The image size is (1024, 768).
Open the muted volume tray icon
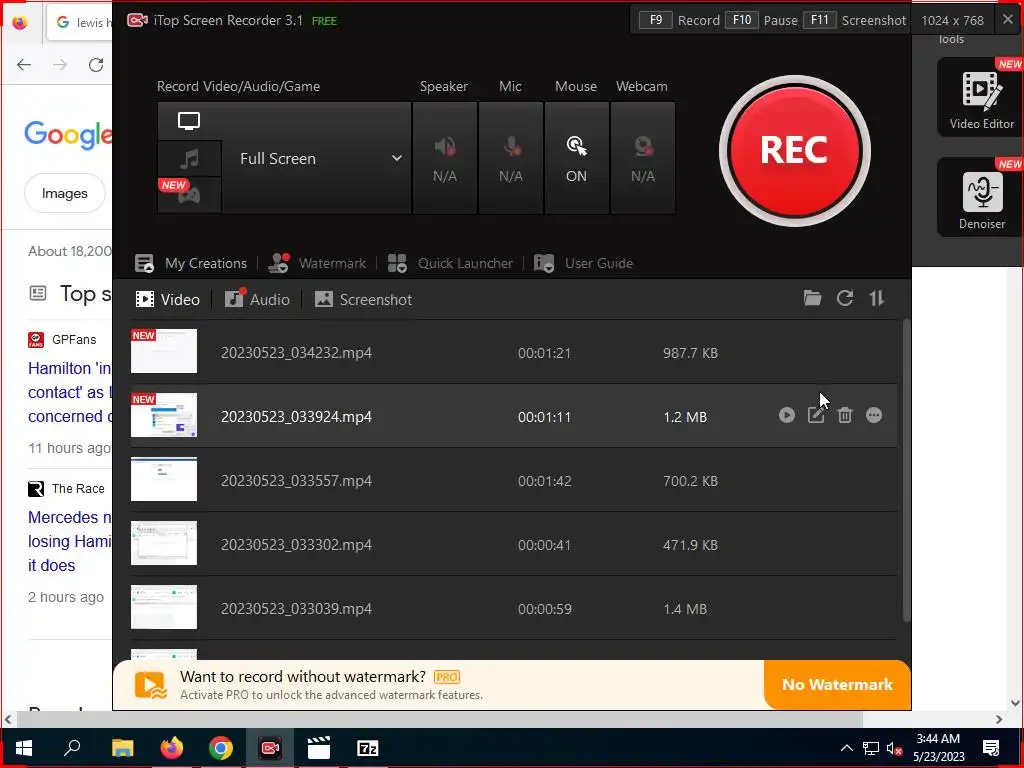pos(894,748)
